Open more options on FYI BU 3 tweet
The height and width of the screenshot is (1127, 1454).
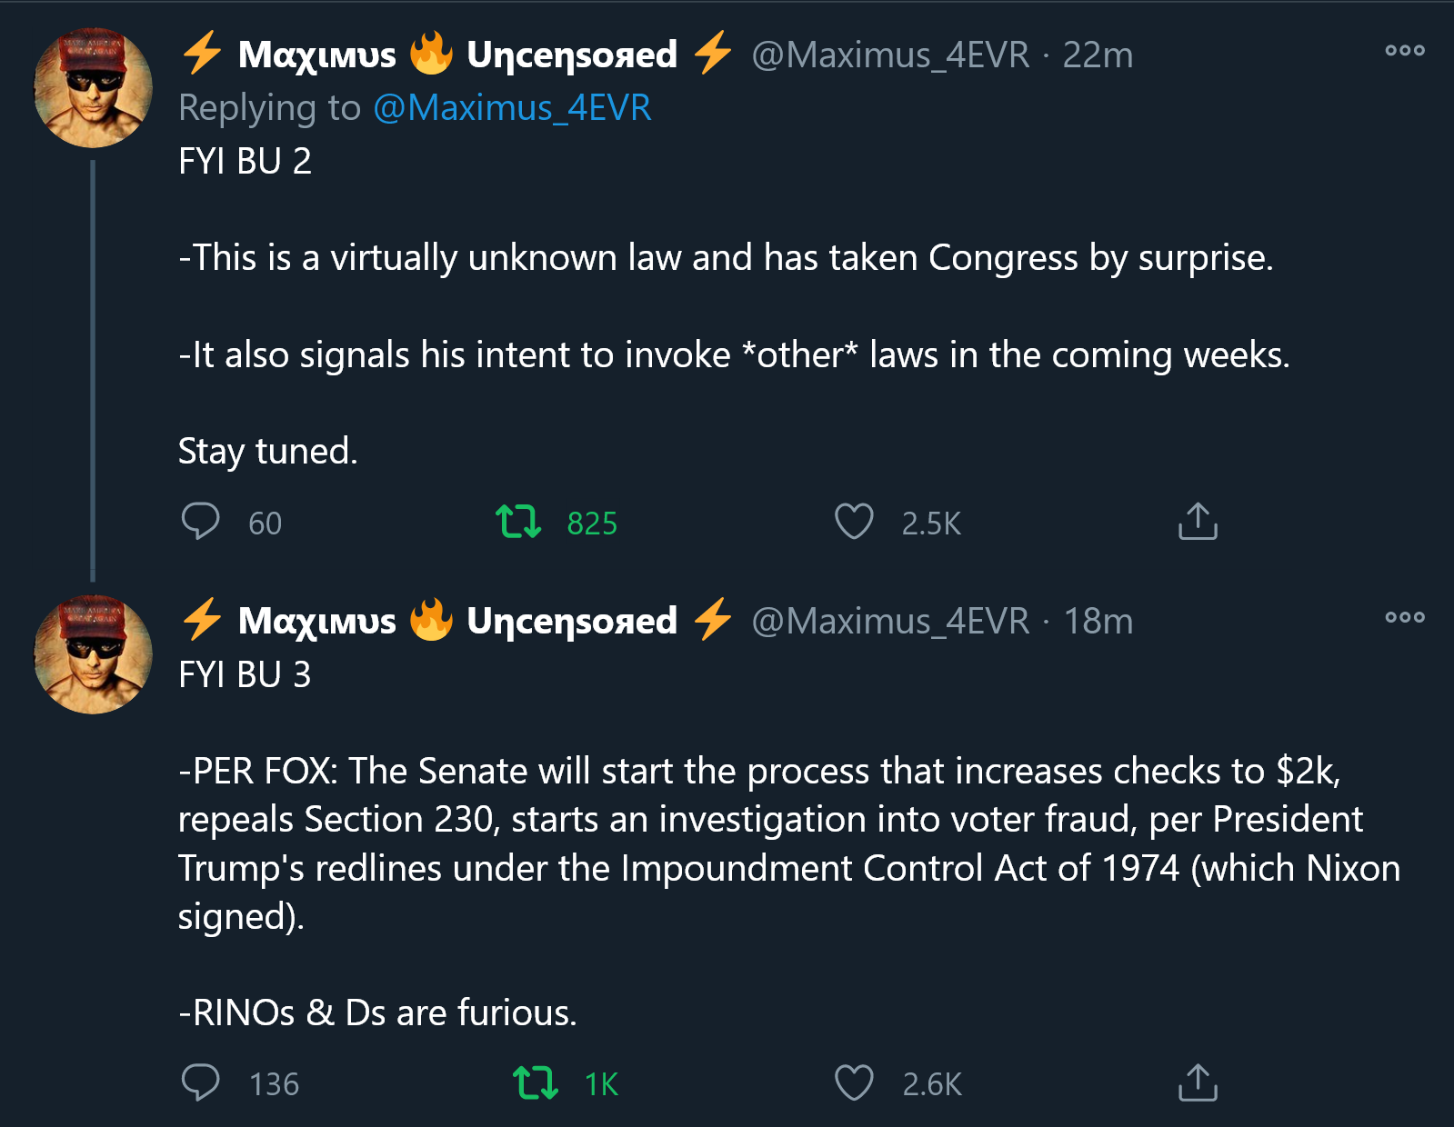[1404, 617]
